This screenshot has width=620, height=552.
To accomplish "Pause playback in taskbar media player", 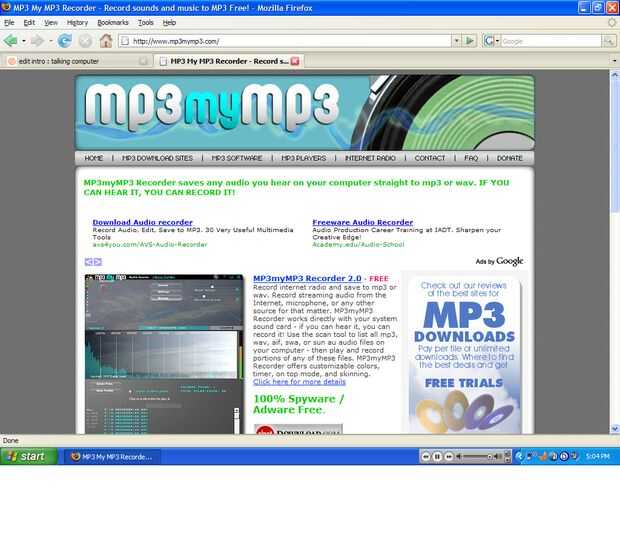I will pyautogui.click(x=437, y=457).
